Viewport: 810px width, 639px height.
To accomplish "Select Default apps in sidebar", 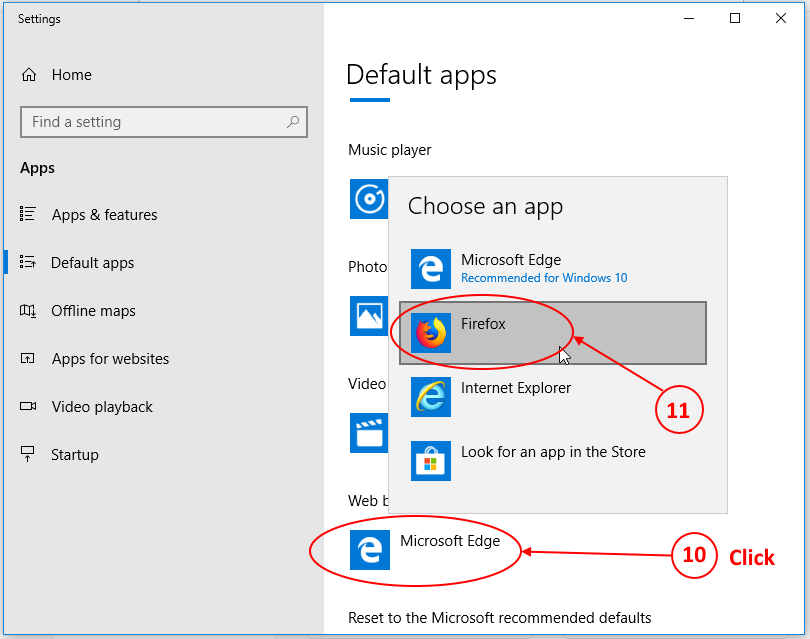I will tap(92, 262).
